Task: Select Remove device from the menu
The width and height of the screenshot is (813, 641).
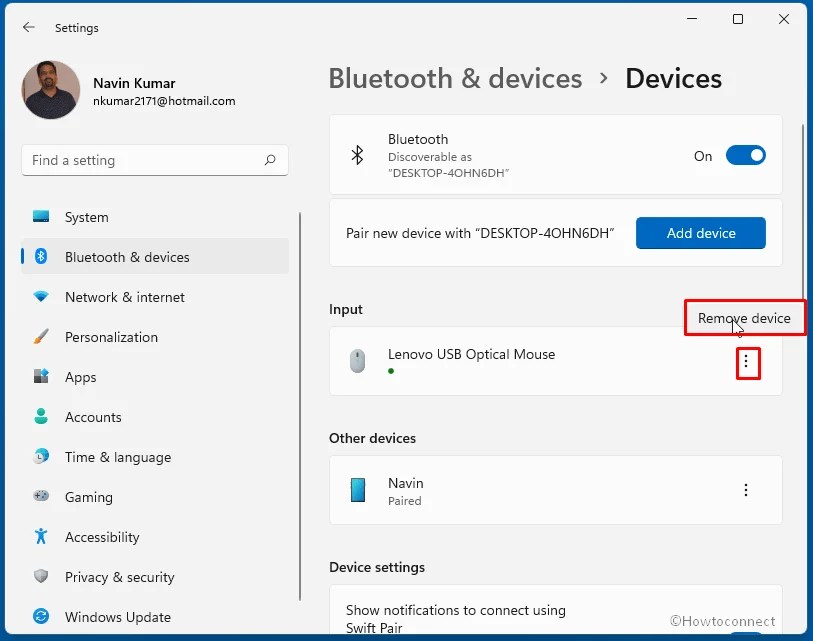Action: click(744, 316)
